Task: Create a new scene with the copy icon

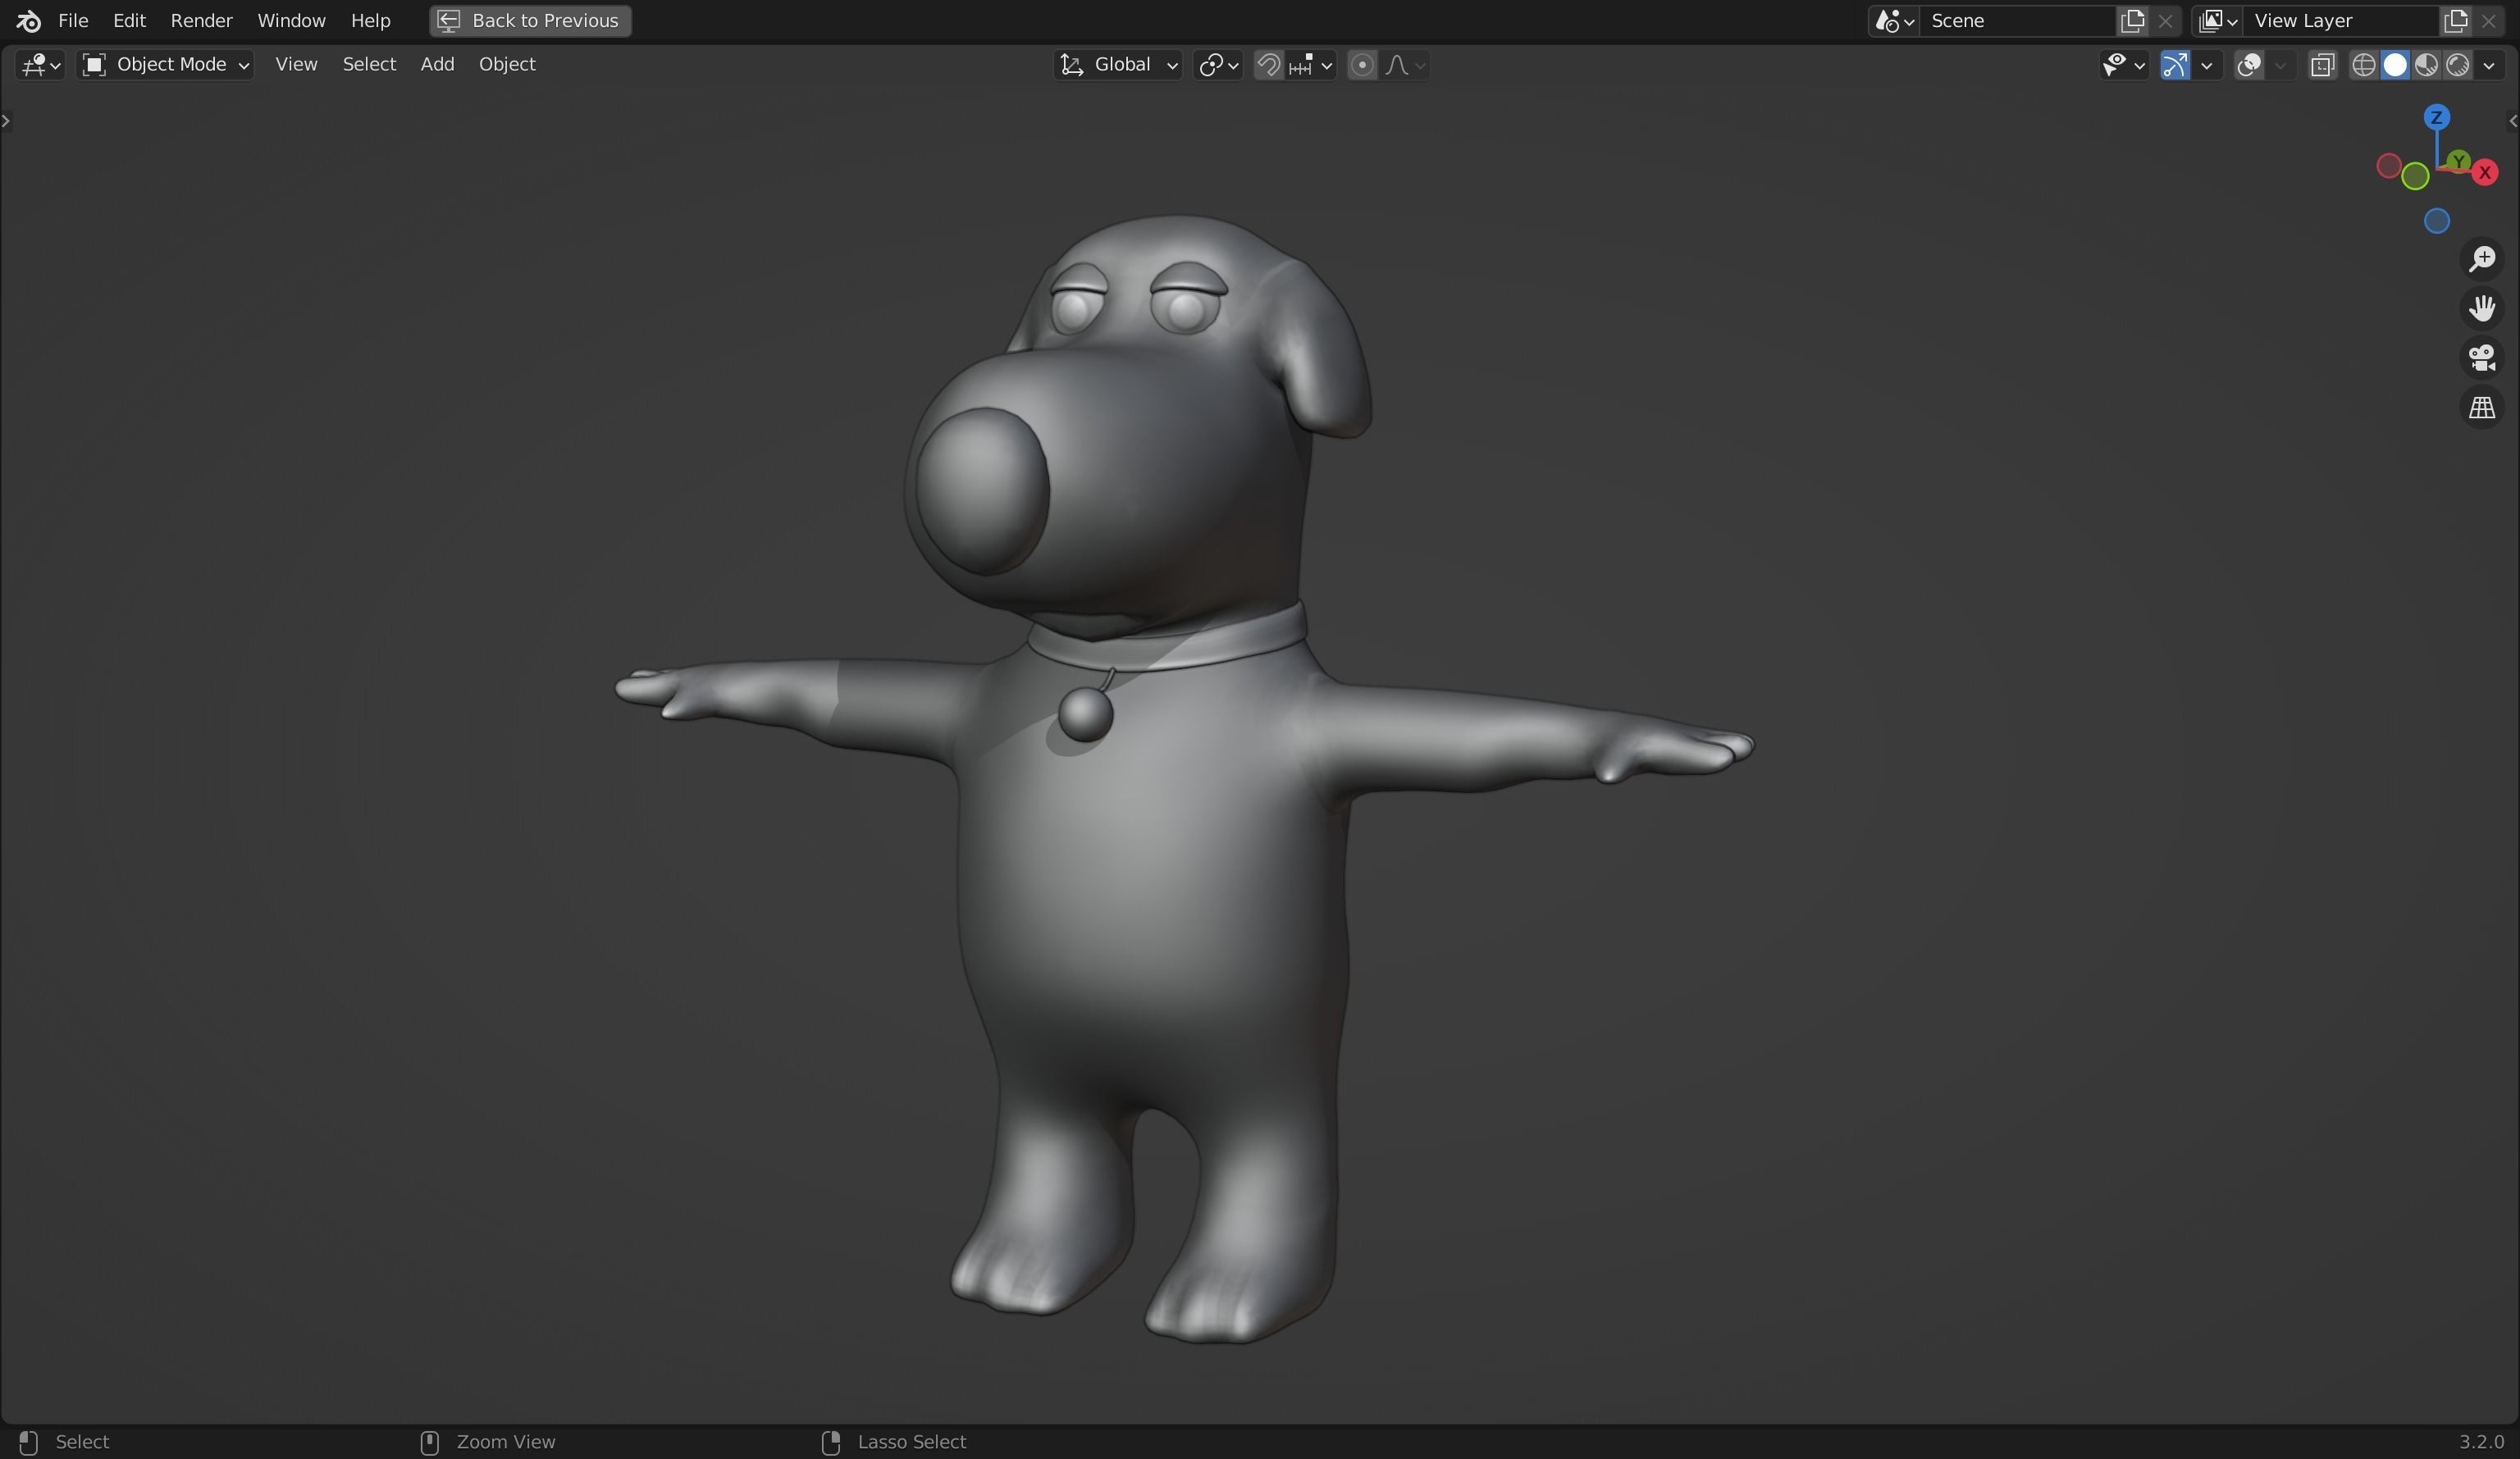Action: click(2132, 21)
